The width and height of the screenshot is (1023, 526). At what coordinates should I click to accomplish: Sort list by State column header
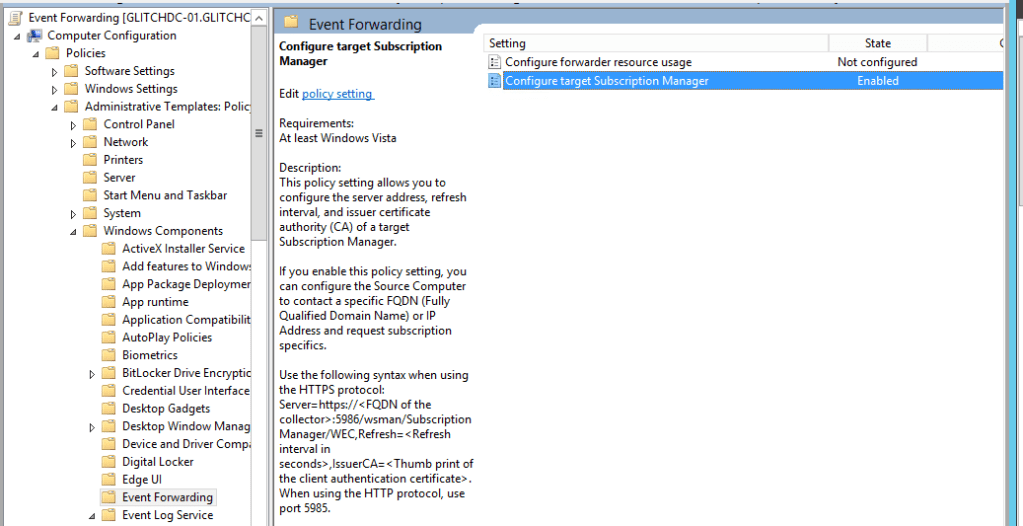point(877,43)
